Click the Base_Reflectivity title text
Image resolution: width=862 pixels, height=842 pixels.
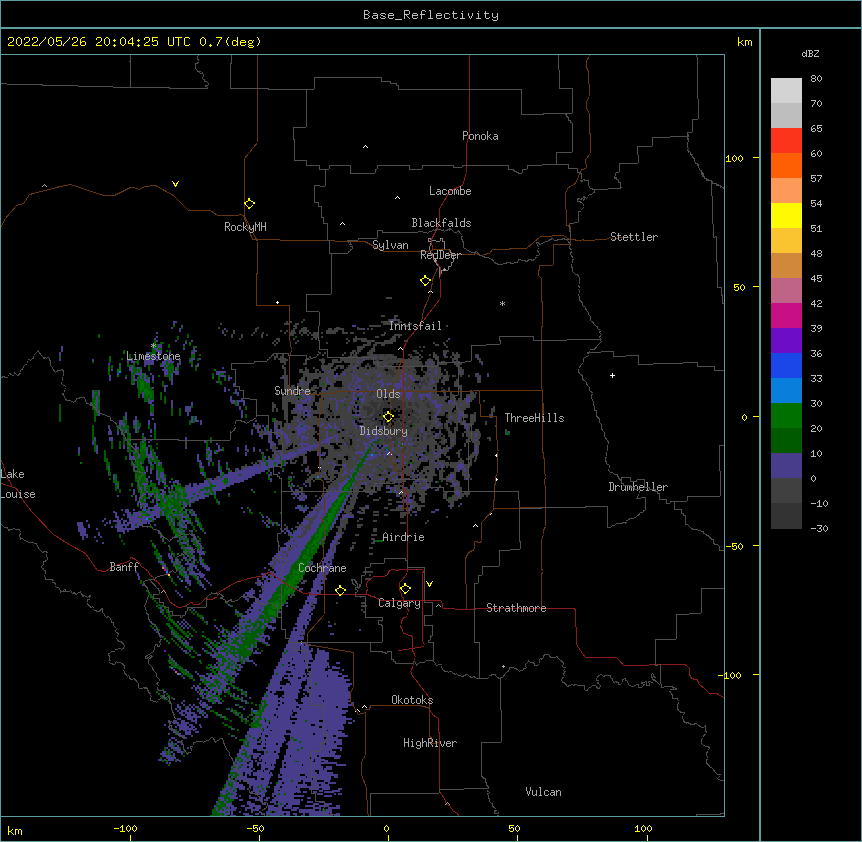point(431,15)
